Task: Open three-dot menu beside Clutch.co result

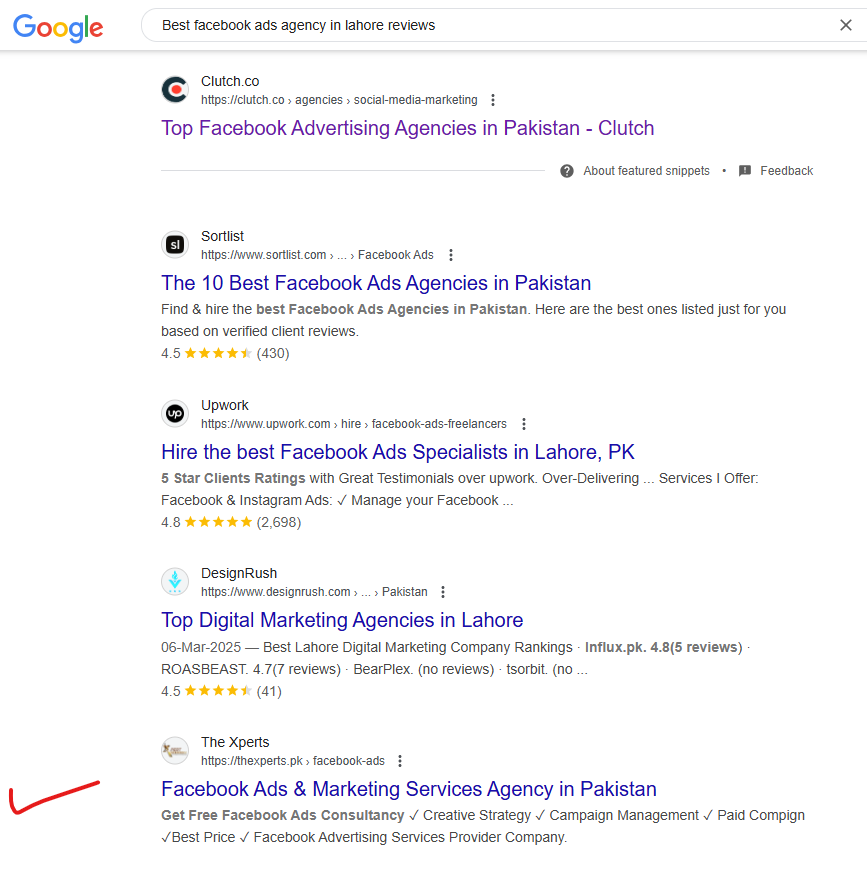Action: pyautogui.click(x=493, y=100)
